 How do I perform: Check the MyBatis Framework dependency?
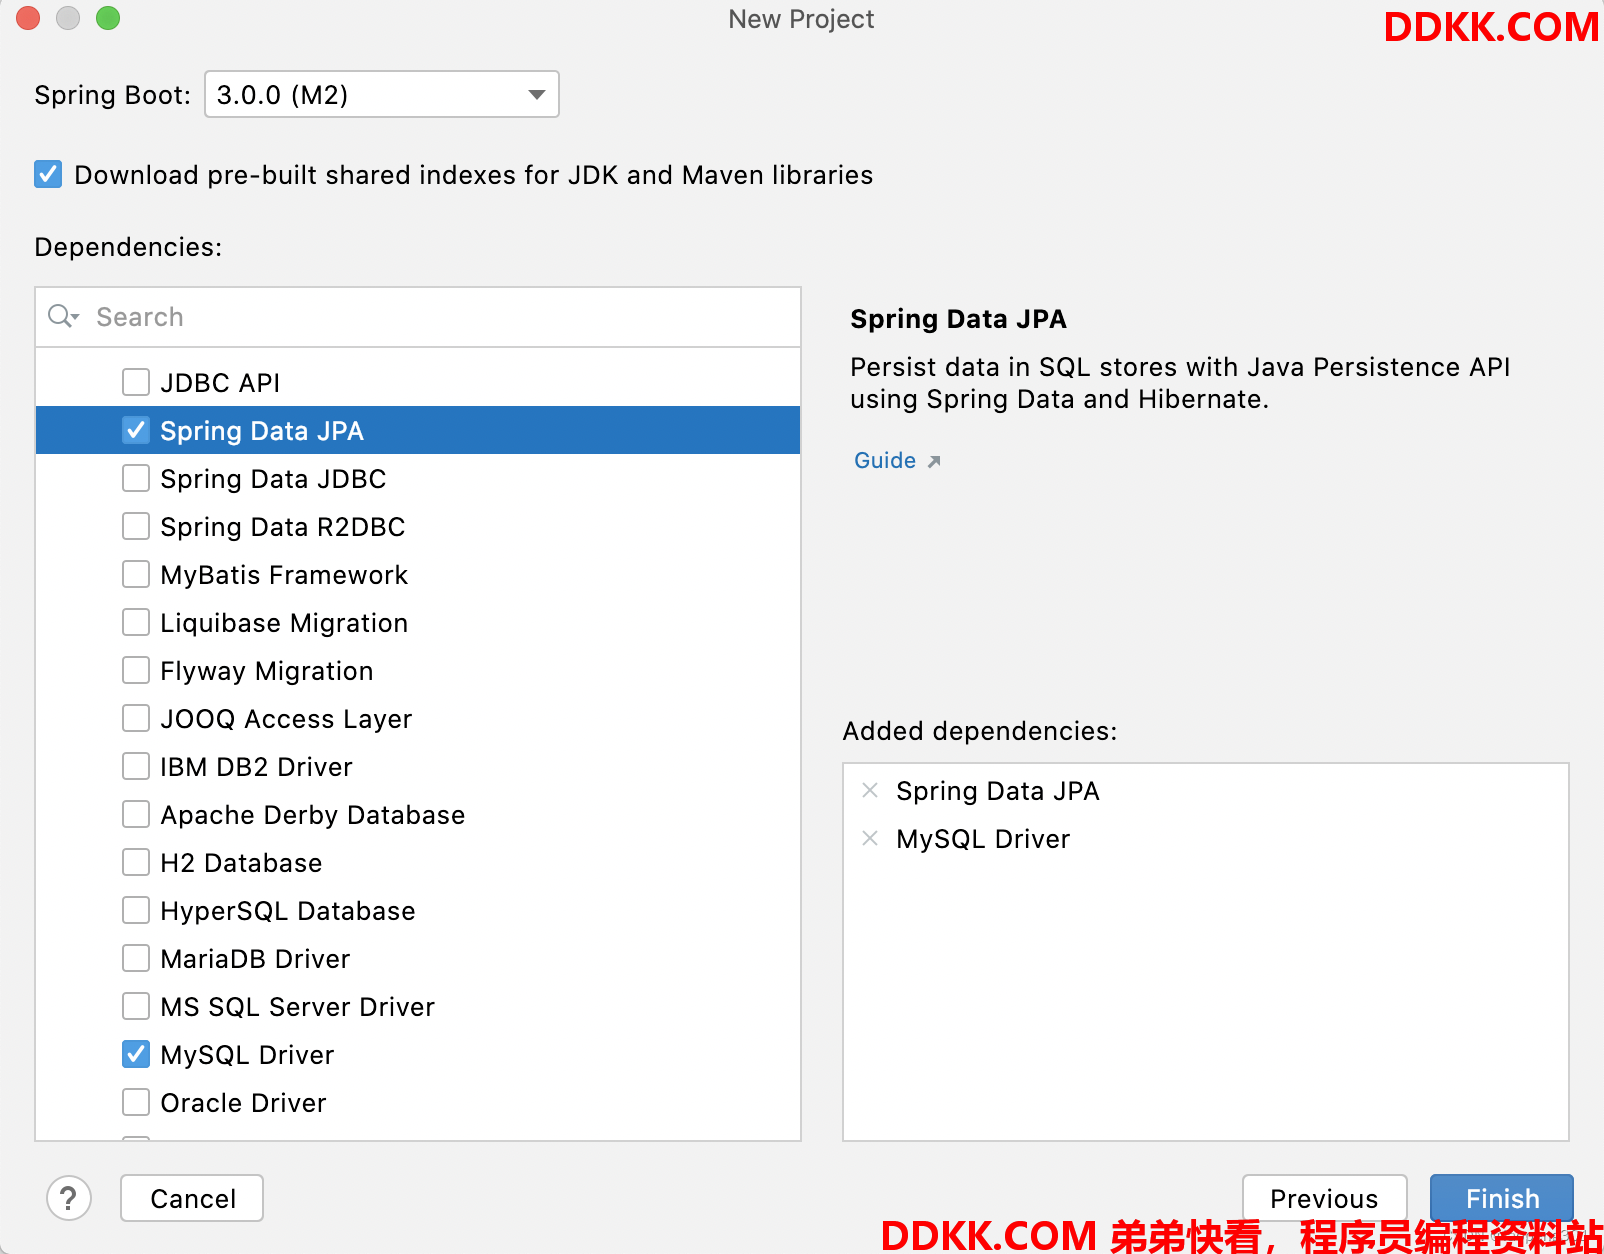136,574
